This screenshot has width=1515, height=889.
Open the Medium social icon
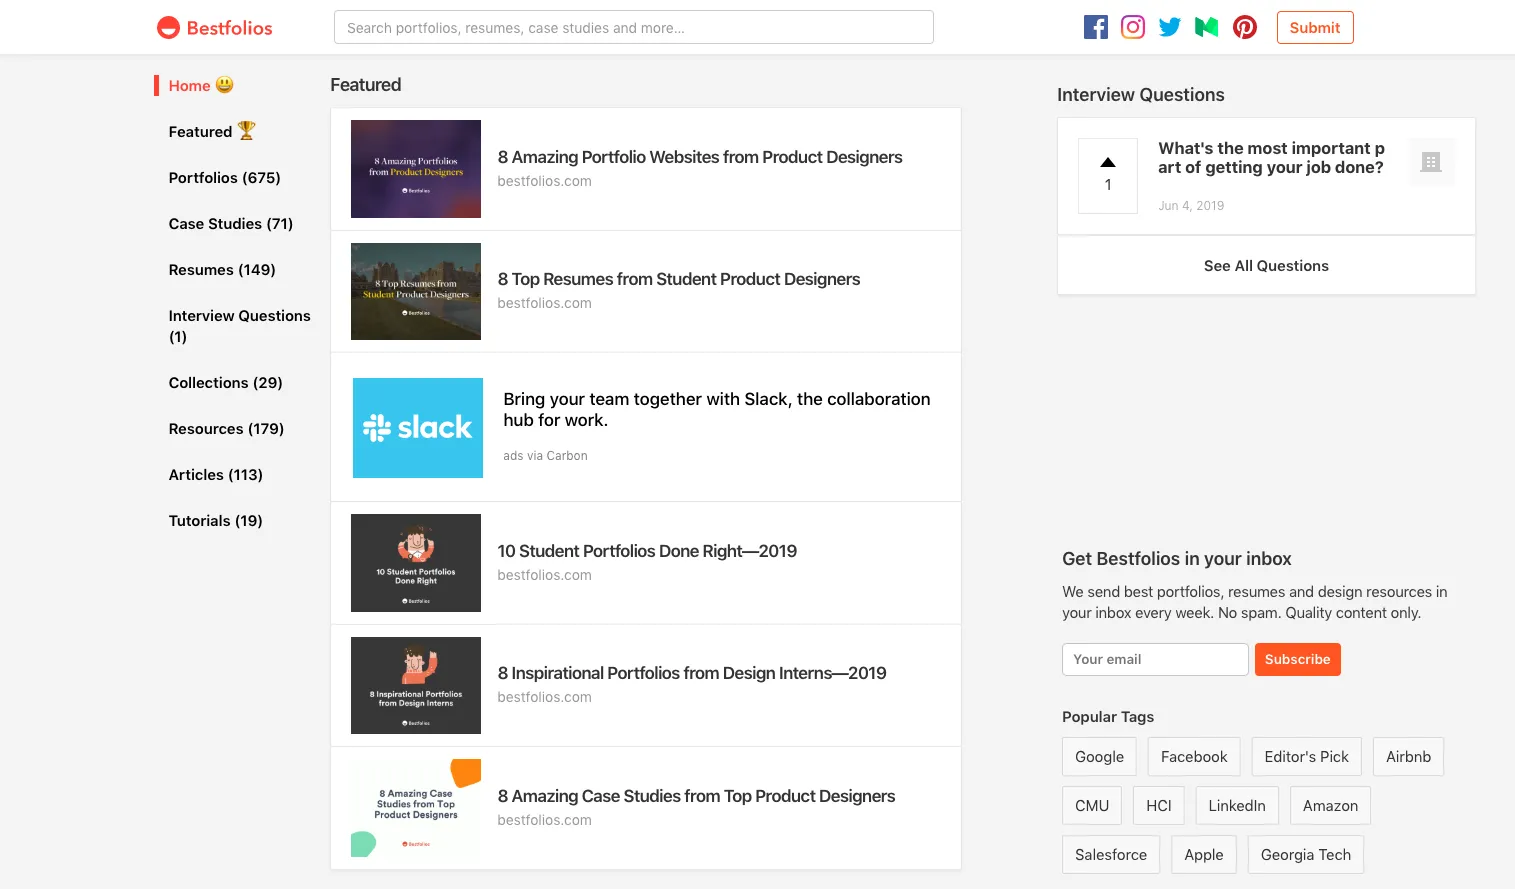coord(1207,27)
